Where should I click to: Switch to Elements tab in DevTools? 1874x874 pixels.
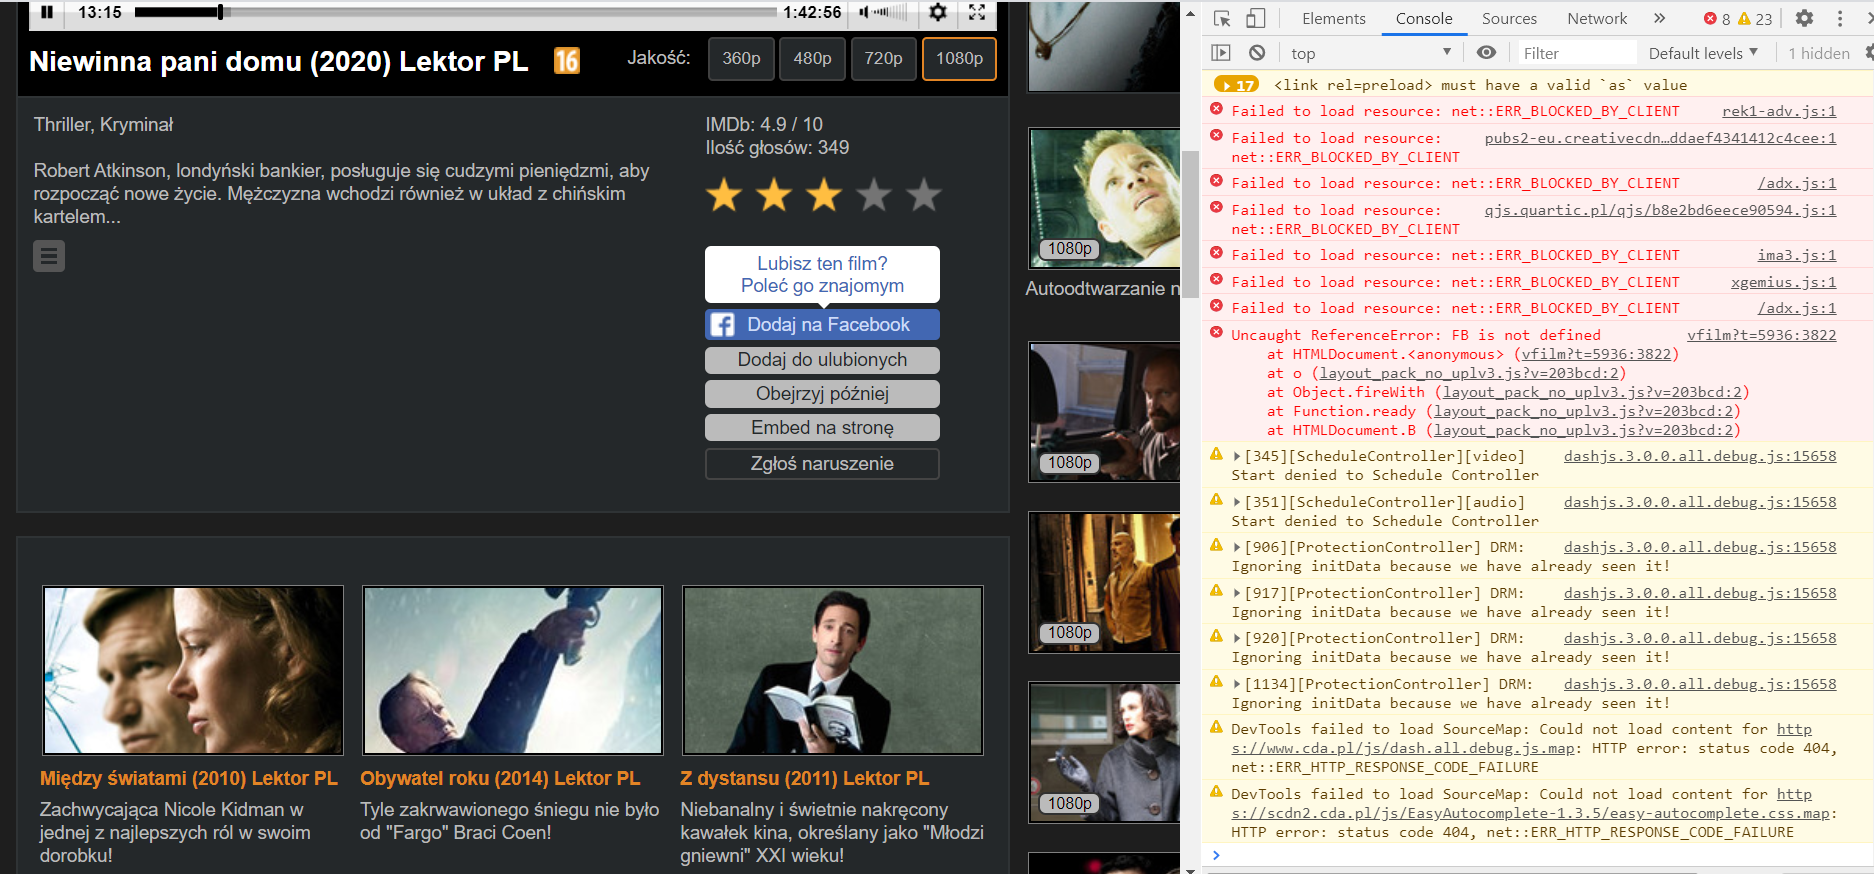(1333, 18)
